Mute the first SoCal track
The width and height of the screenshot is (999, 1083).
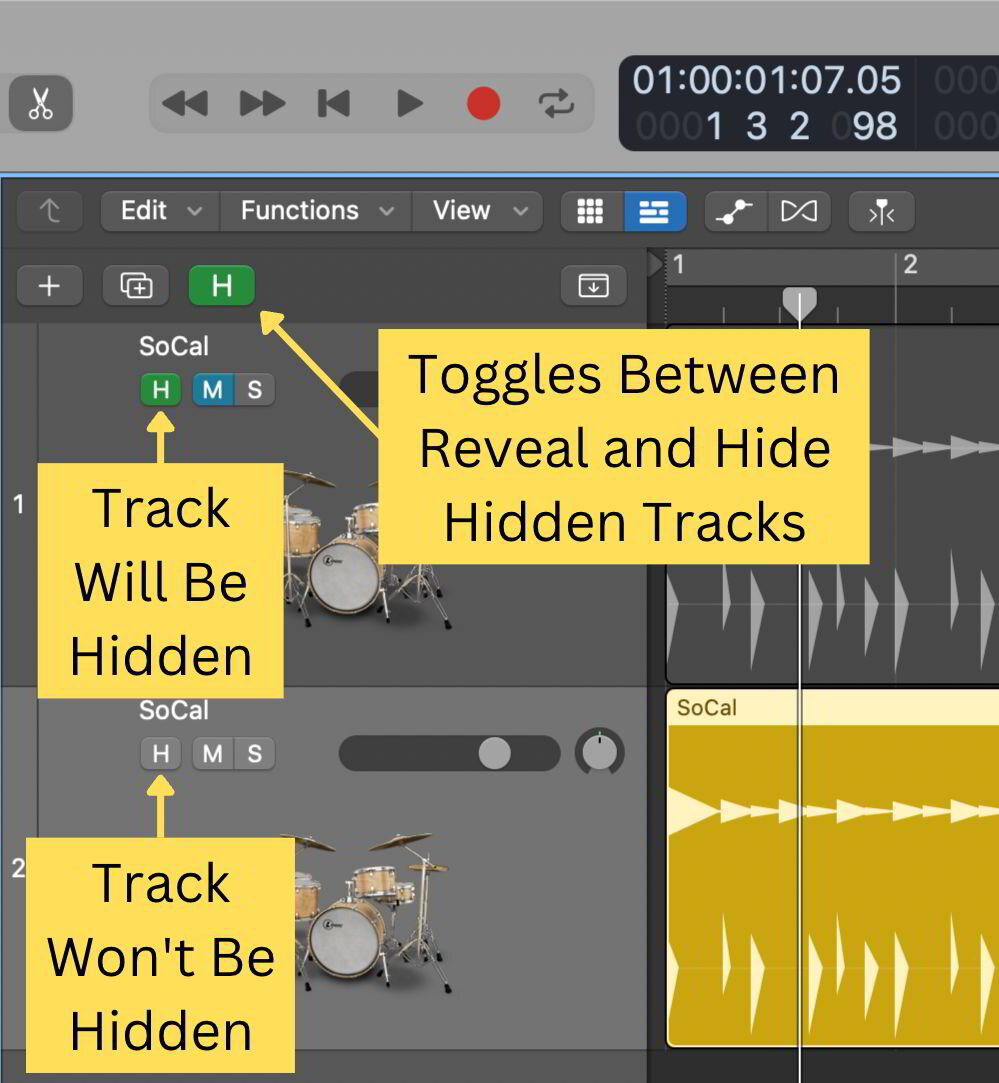pos(210,390)
